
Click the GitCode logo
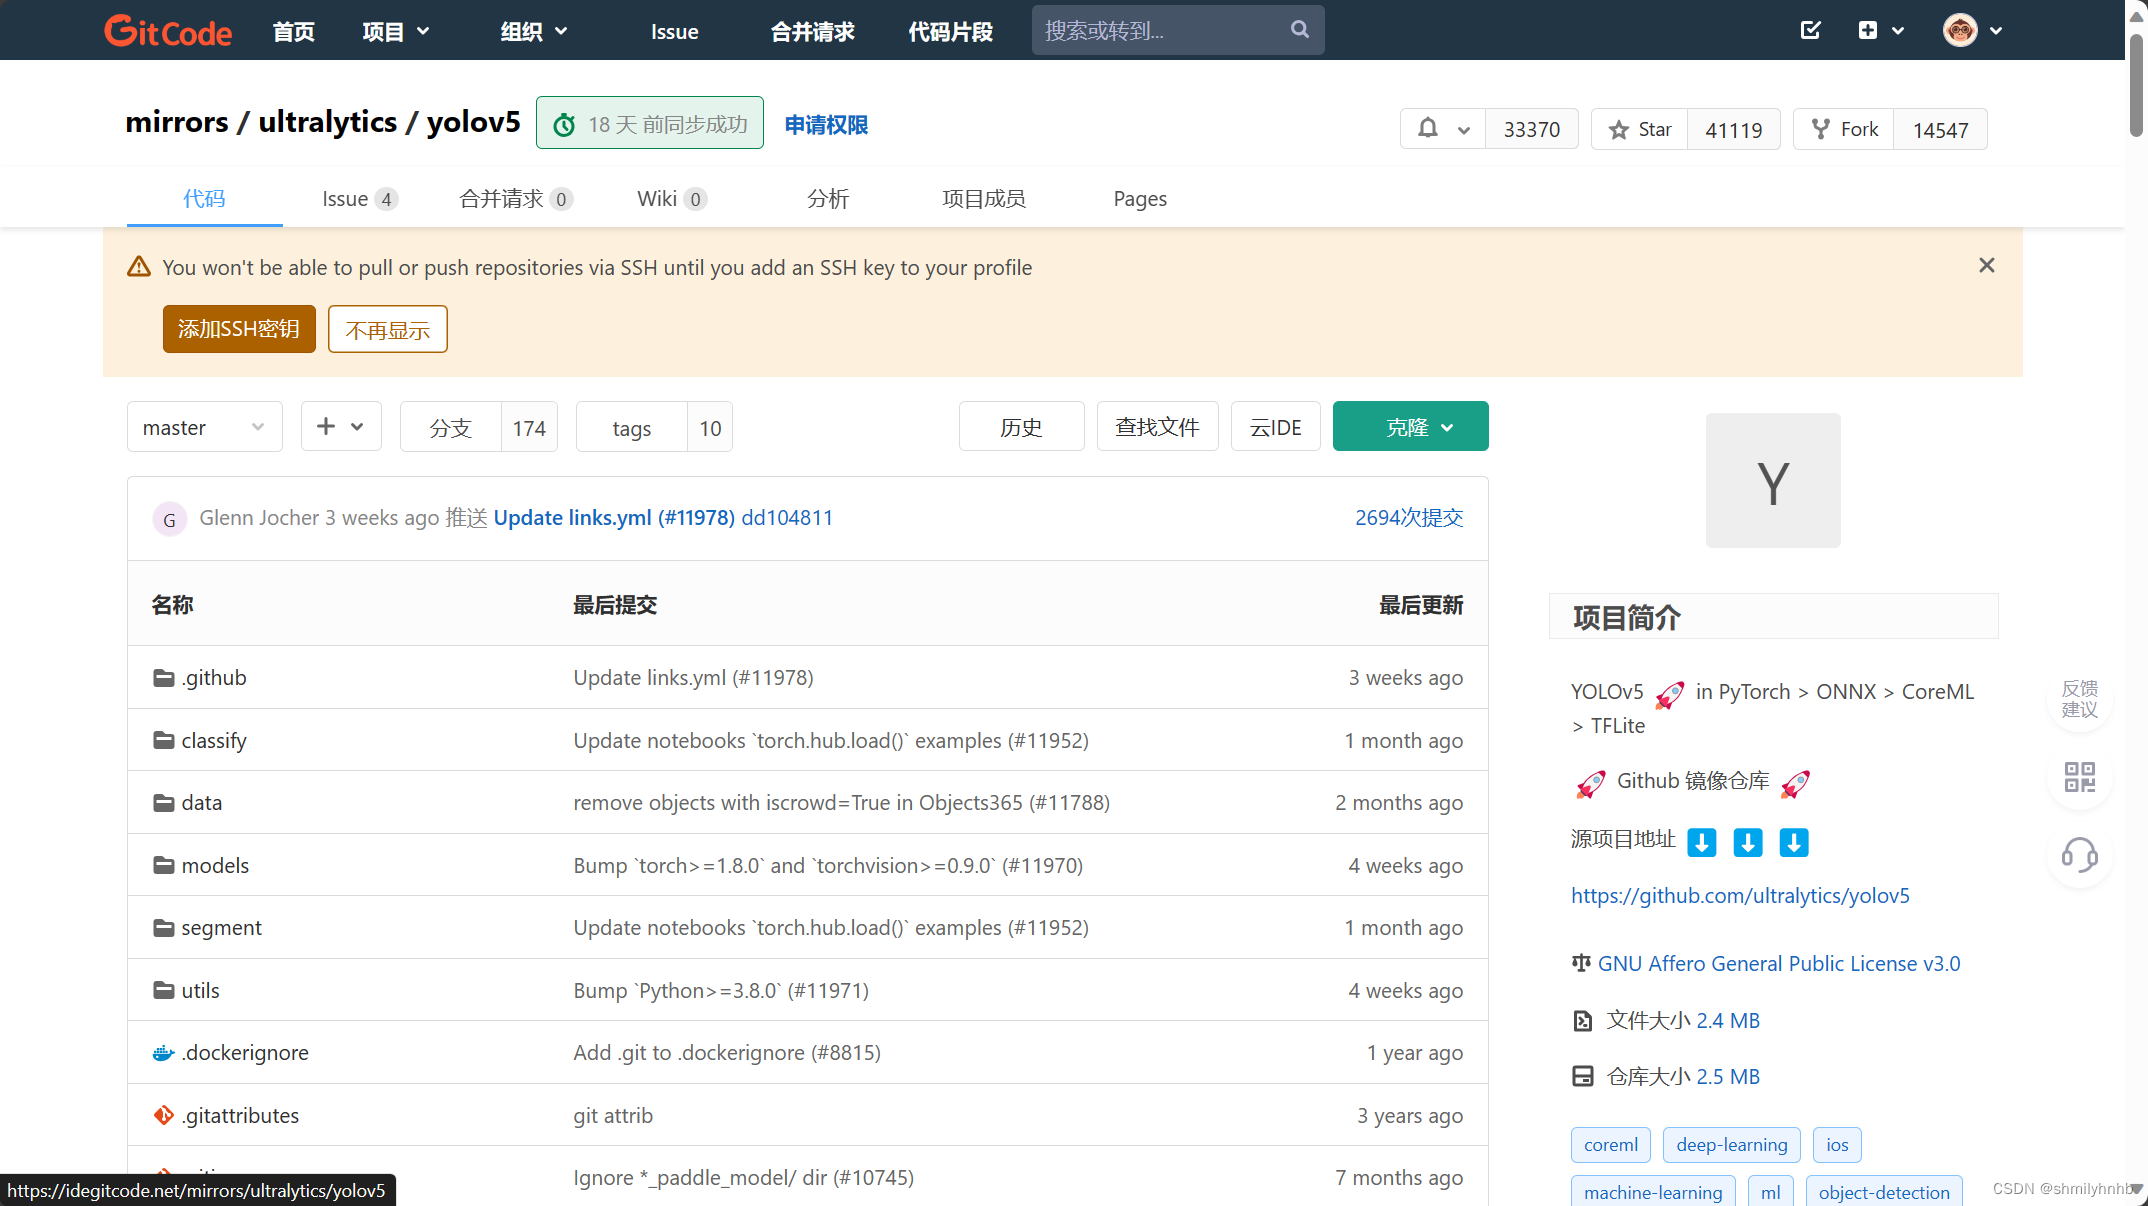168,31
